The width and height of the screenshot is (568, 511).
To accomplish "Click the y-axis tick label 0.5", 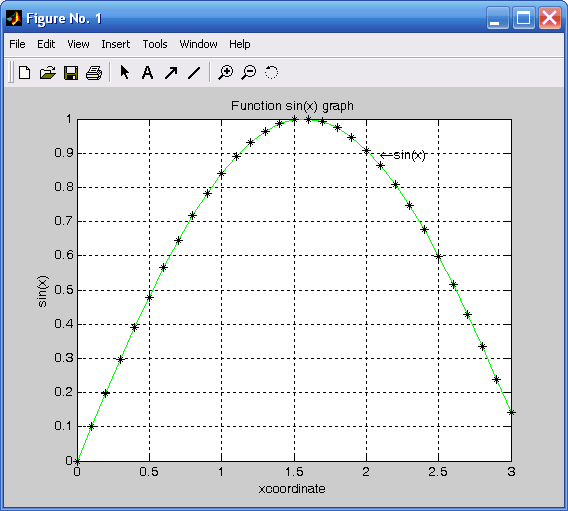I will 64,290.
